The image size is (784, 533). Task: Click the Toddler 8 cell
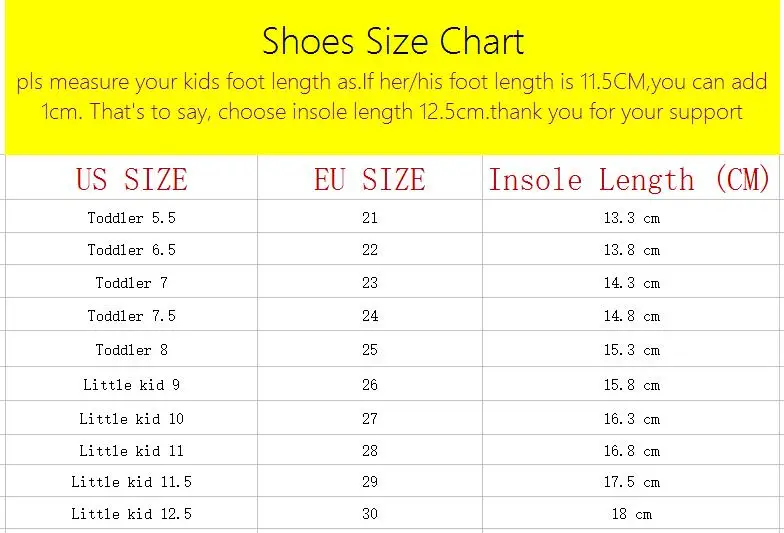[x=132, y=350]
